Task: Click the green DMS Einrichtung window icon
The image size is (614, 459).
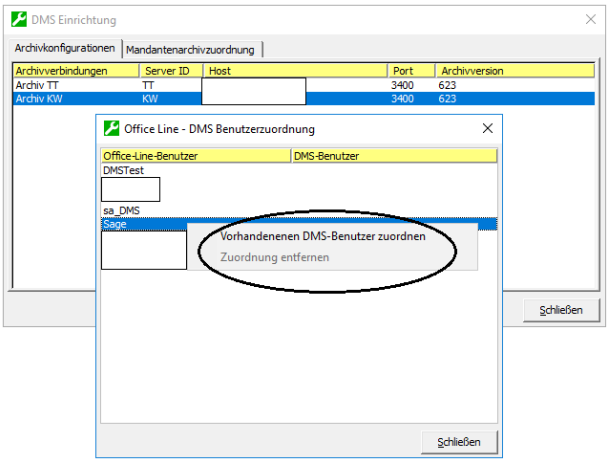Action: coord(18,20)
